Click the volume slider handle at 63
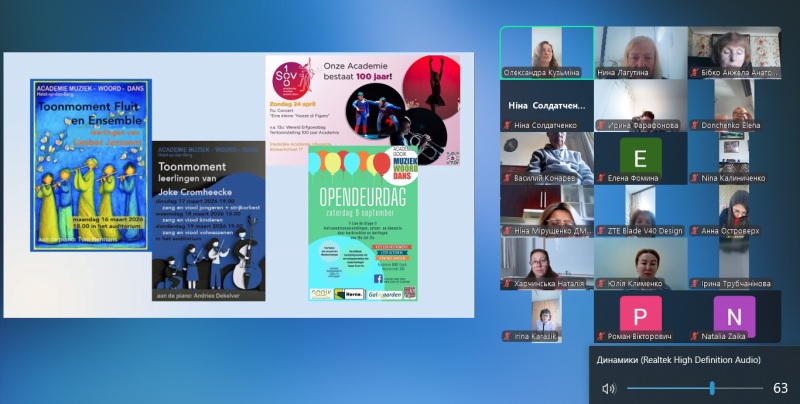 click(x=712, y=388)
